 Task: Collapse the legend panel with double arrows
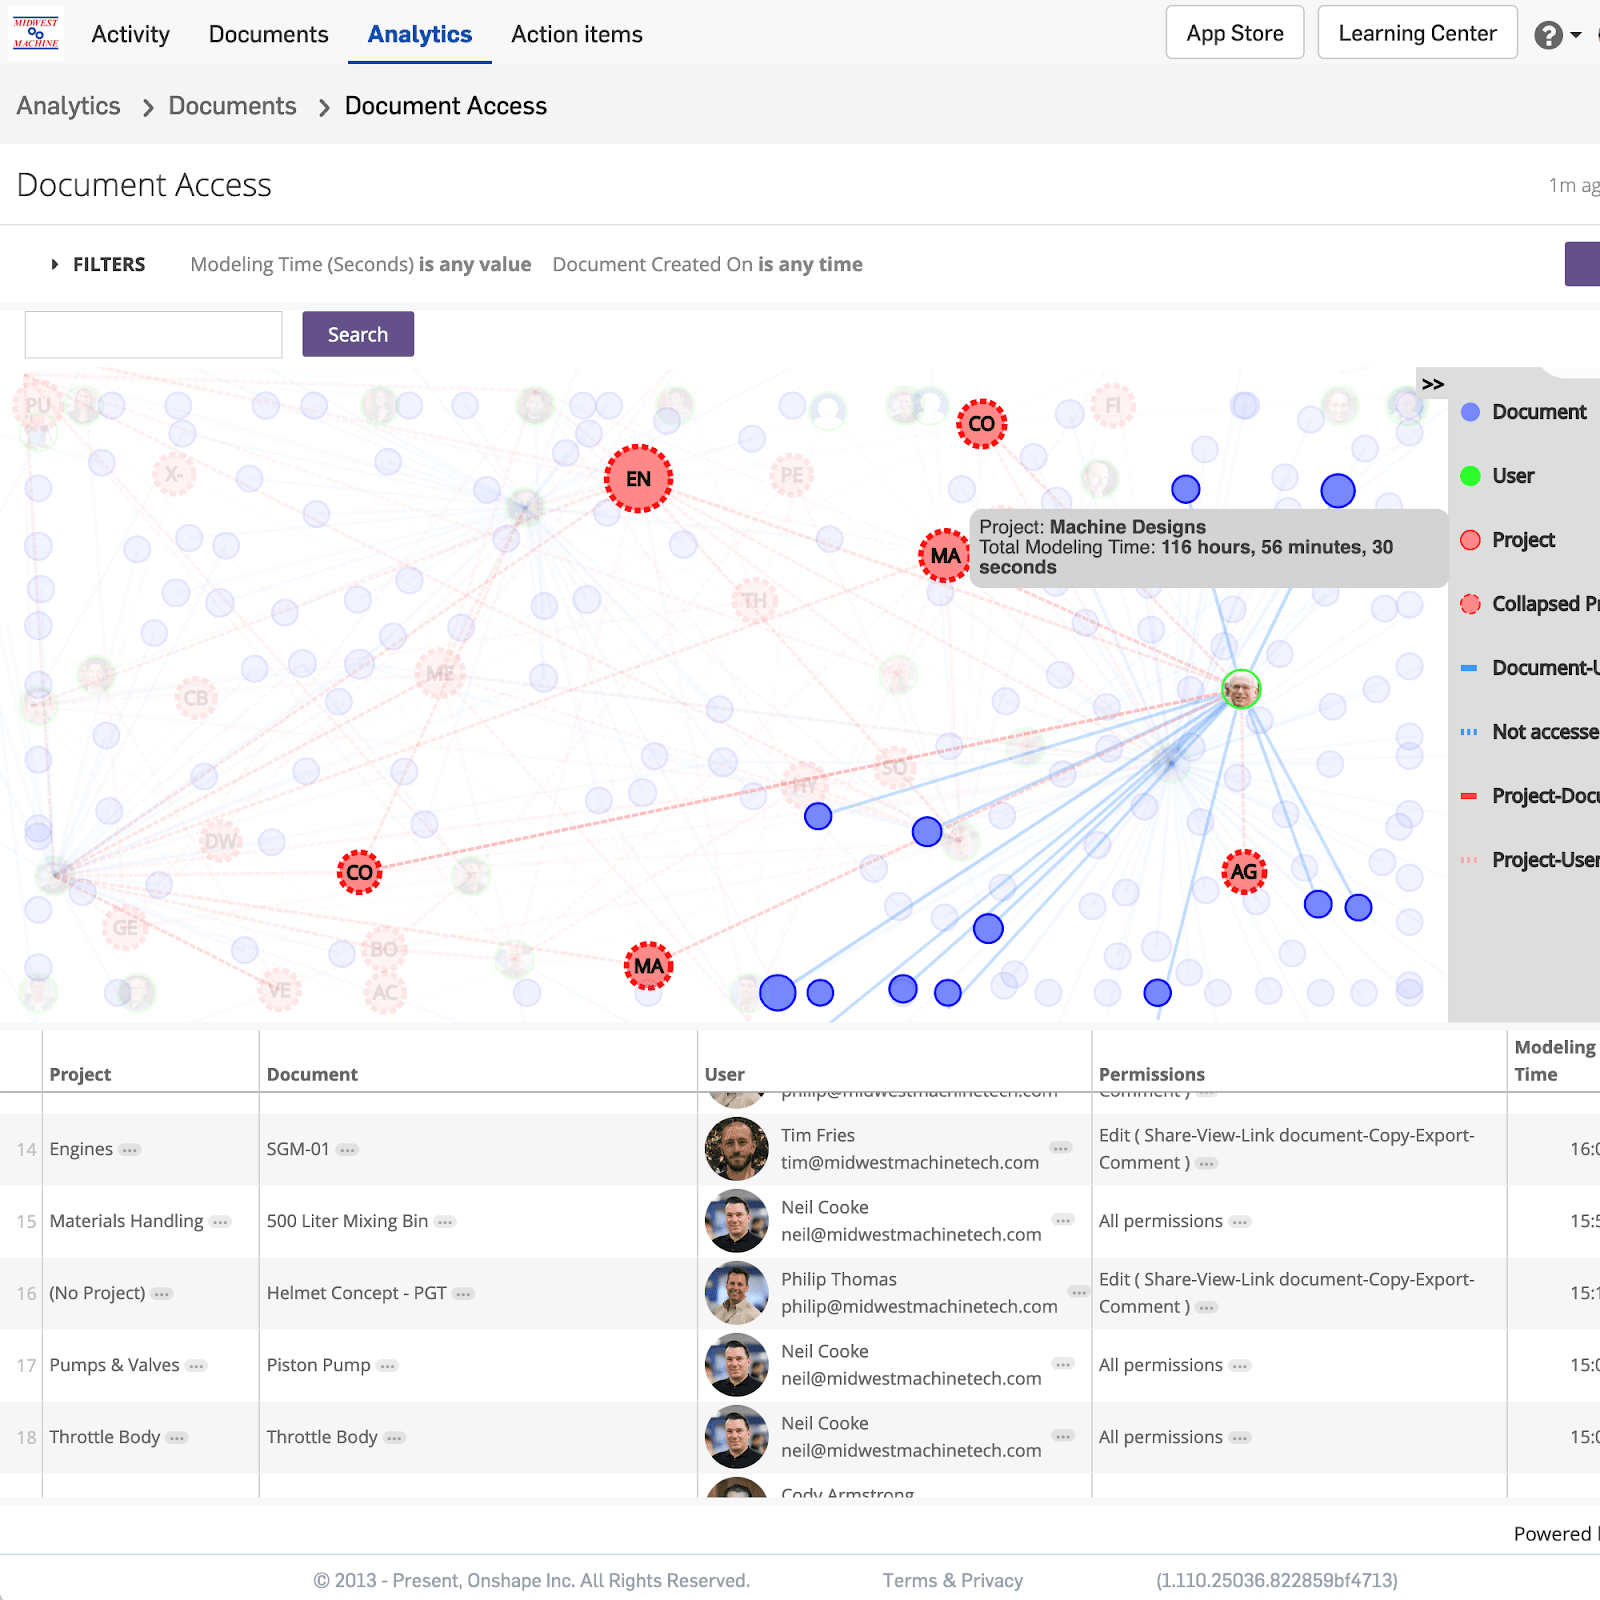(x=1432, y=384)
